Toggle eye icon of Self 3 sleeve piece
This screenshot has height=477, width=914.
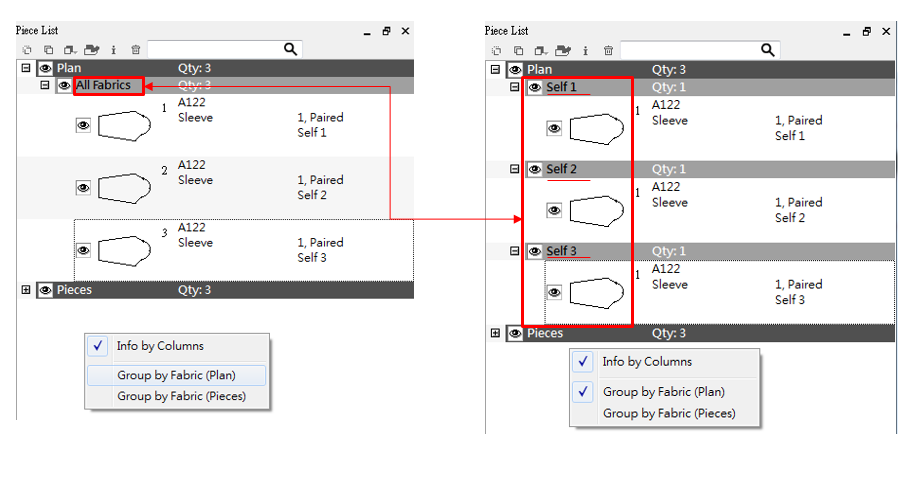tap(554, 292)
